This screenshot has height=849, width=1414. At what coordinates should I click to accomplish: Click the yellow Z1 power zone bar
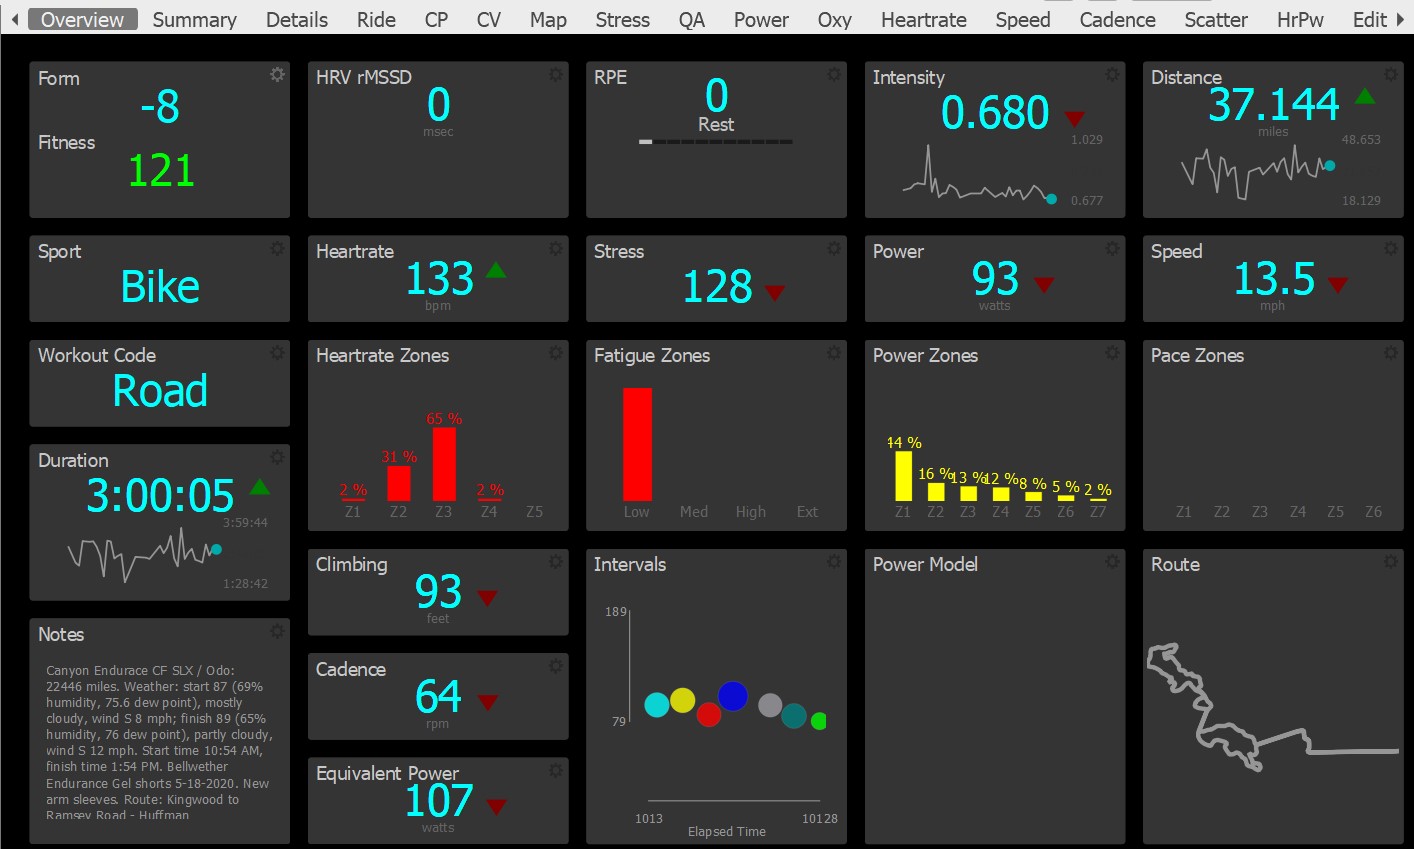pyautogui.click(x=903, y=476)
